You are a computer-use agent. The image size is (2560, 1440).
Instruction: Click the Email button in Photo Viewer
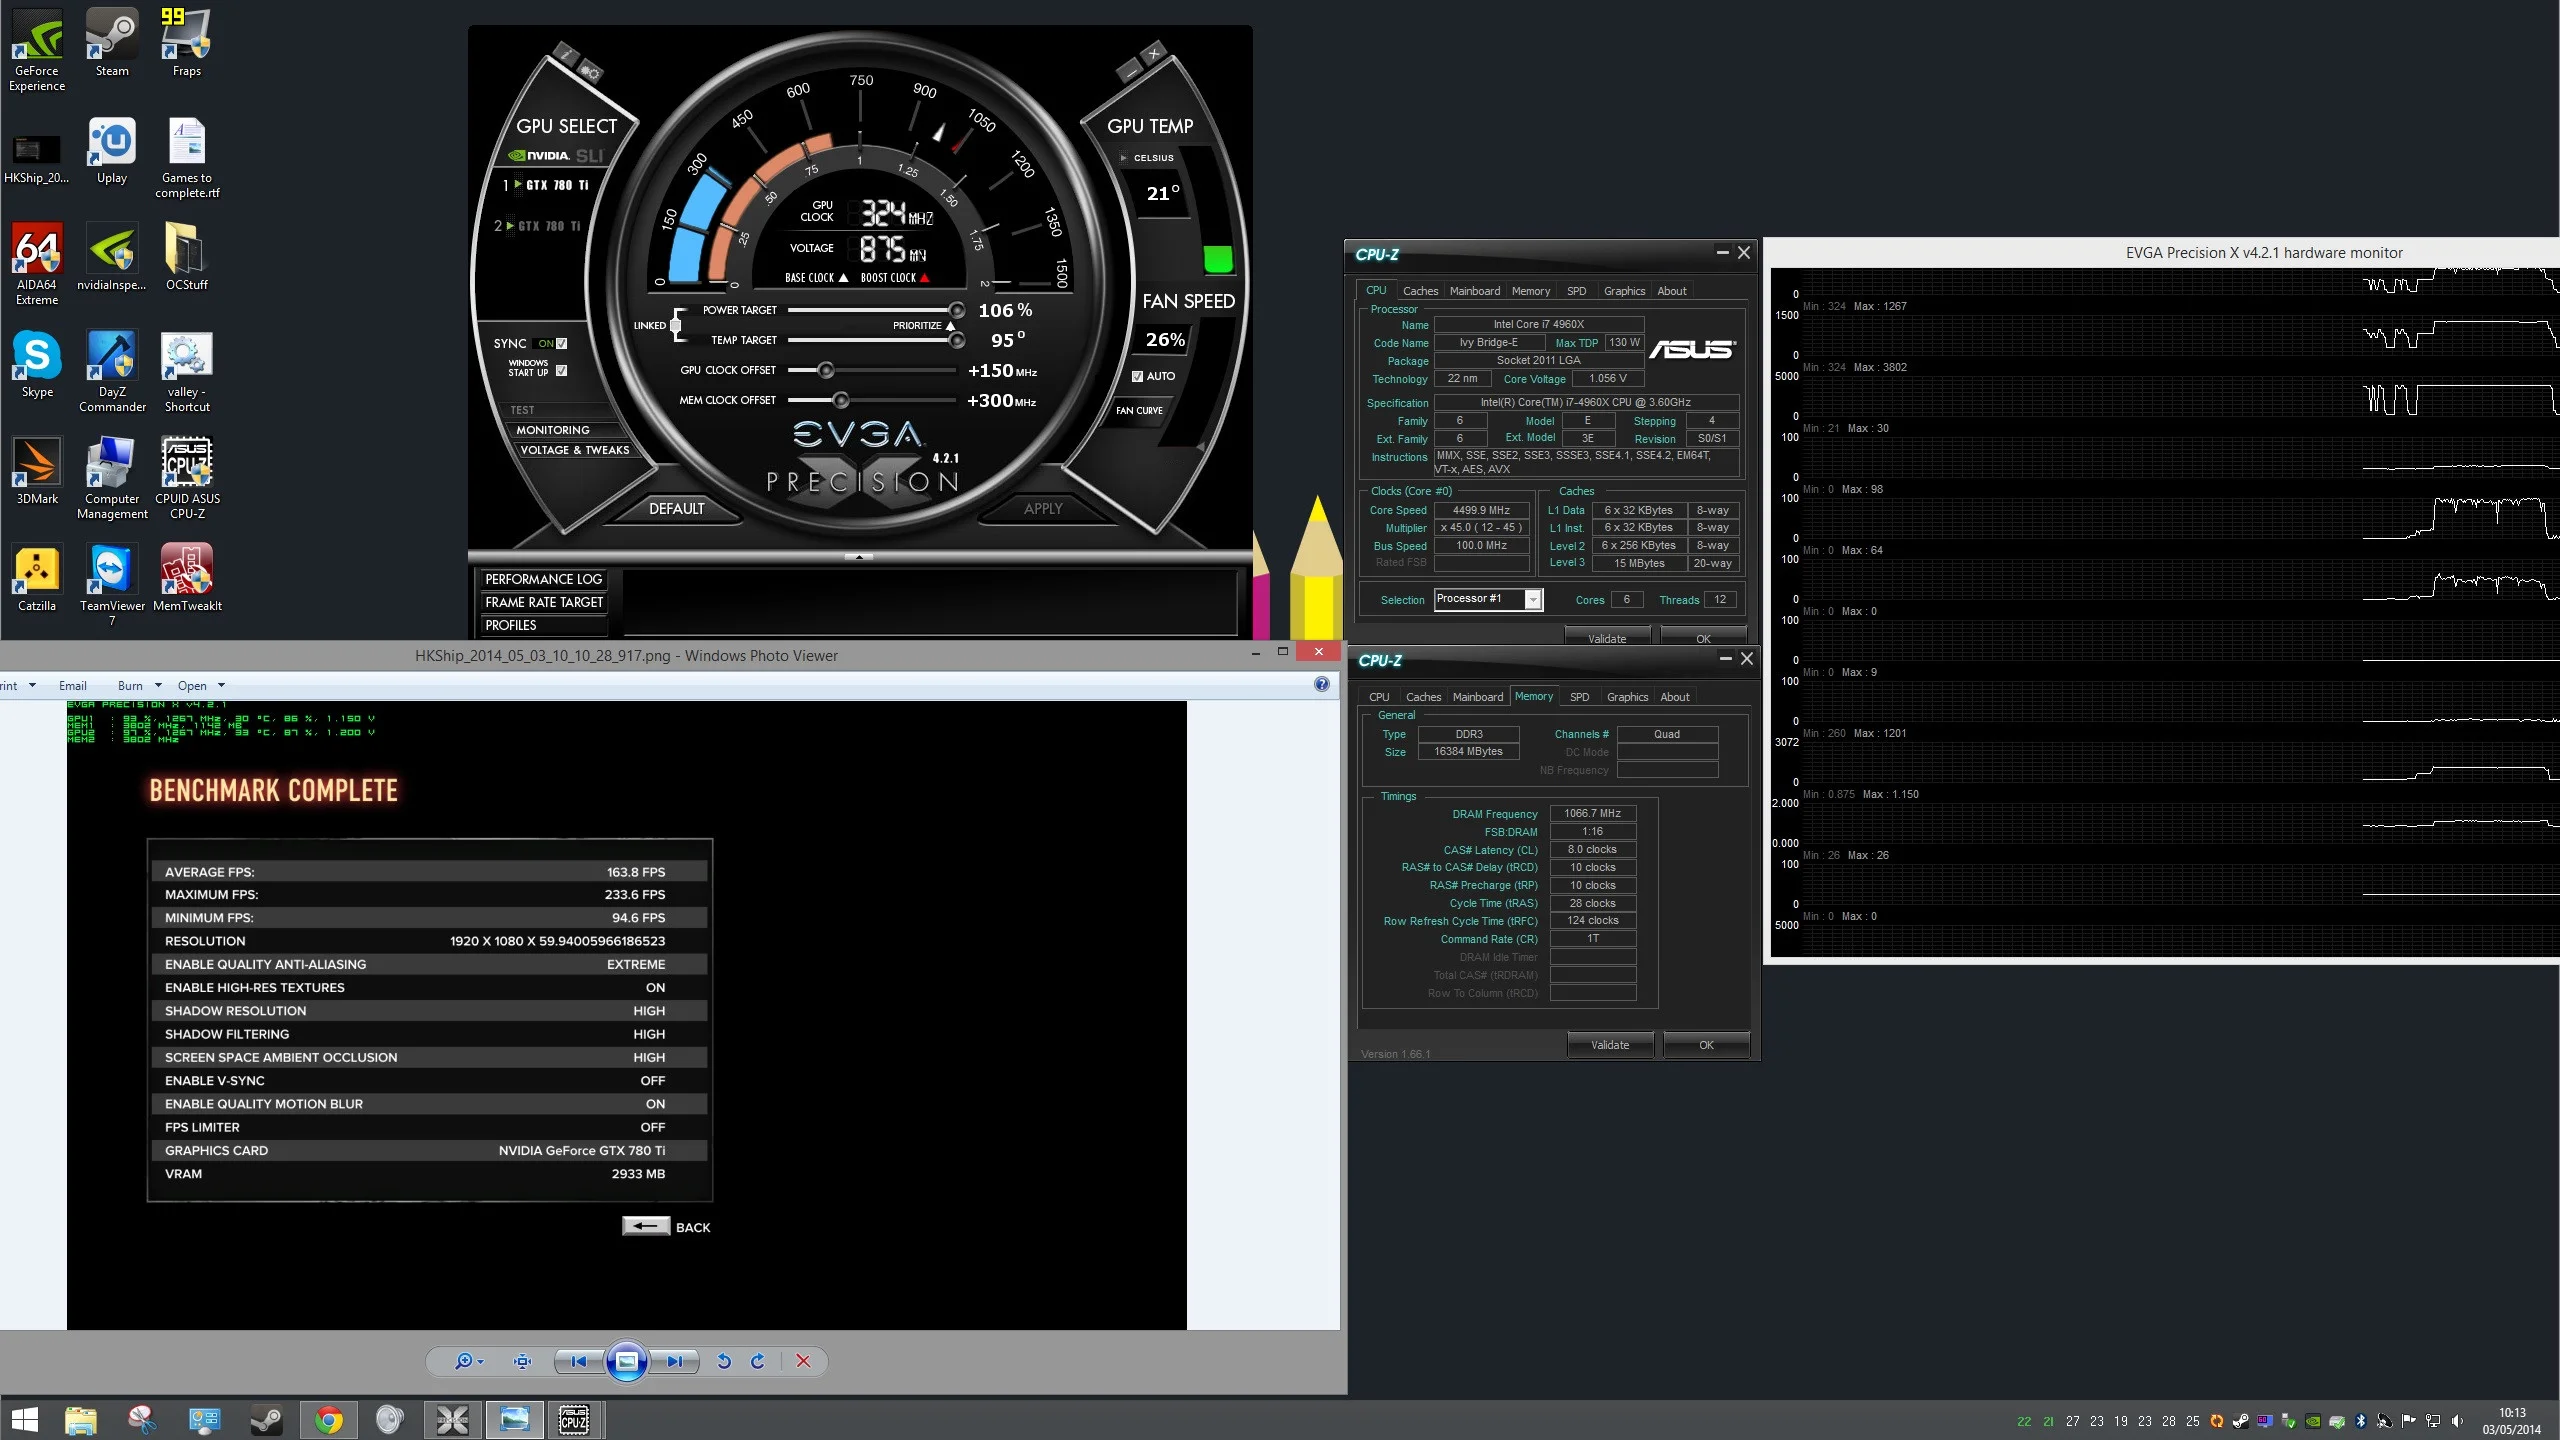73,685
